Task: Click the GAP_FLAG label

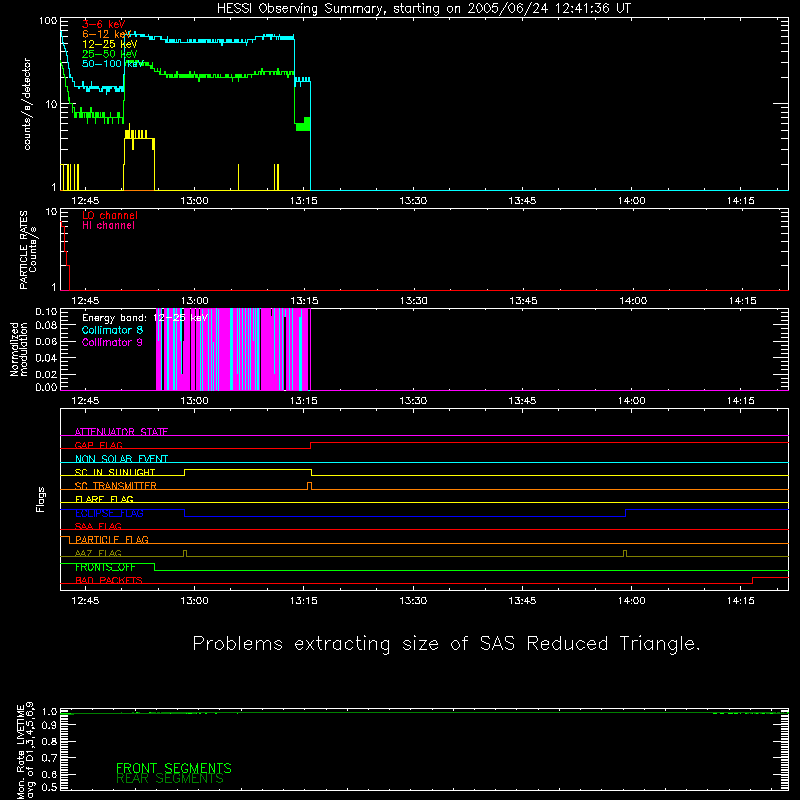Action: pos(98,445)
